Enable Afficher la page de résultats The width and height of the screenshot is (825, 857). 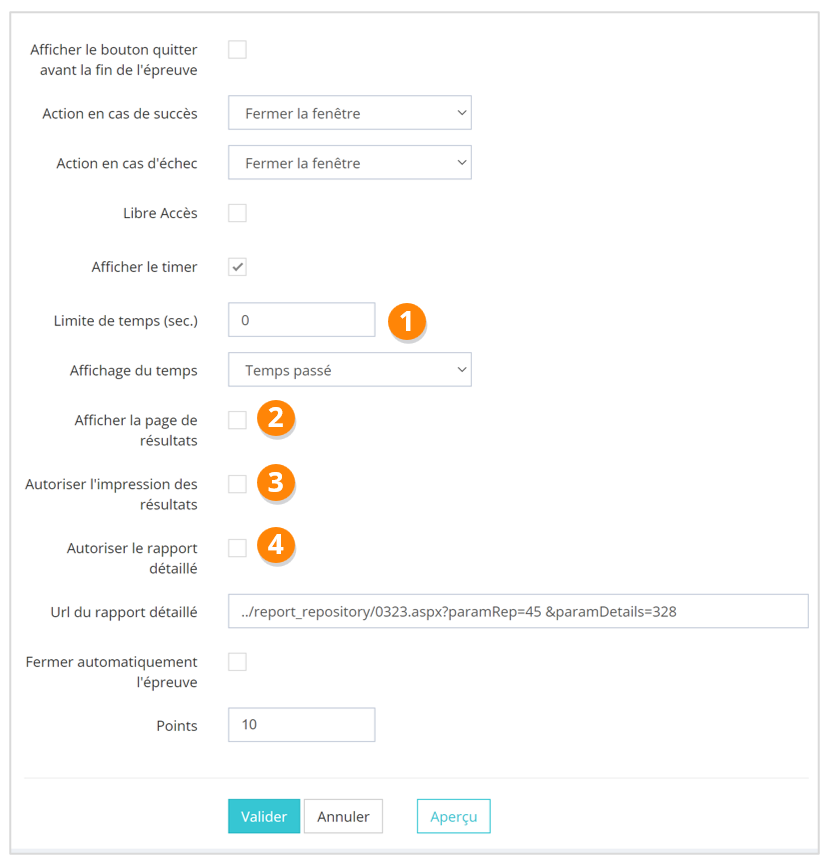point(237,420)
